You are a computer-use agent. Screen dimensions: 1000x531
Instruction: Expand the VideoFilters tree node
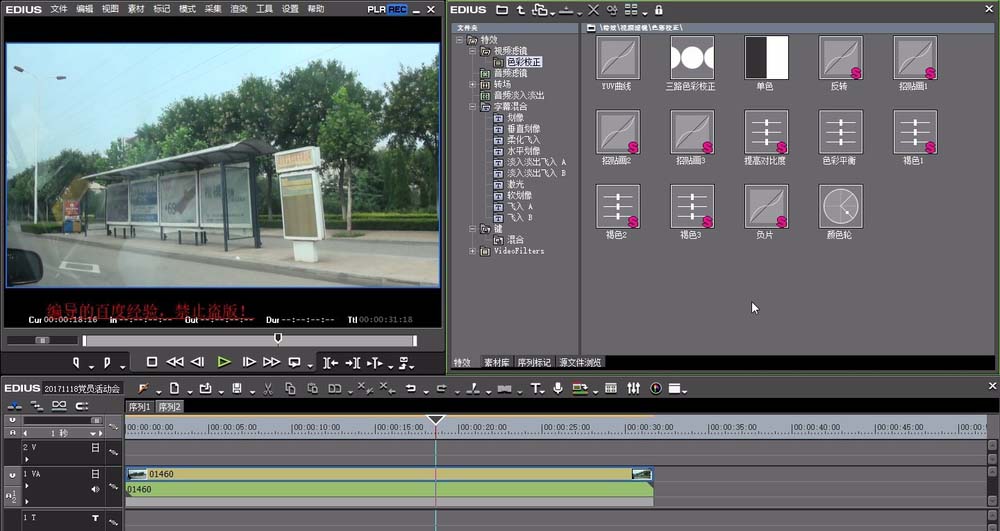(x=472, y=251)
